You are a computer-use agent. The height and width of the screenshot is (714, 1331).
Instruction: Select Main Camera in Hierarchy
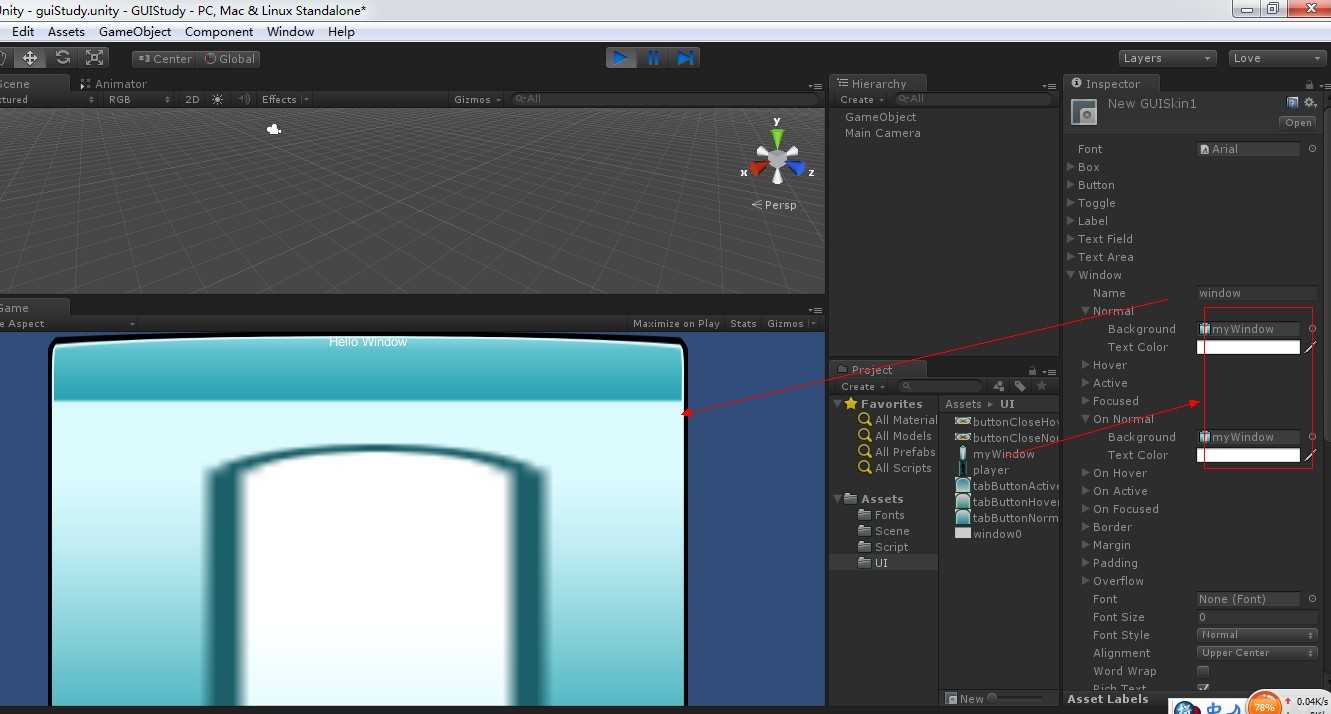pyautogui.click(x=882, y=133)
